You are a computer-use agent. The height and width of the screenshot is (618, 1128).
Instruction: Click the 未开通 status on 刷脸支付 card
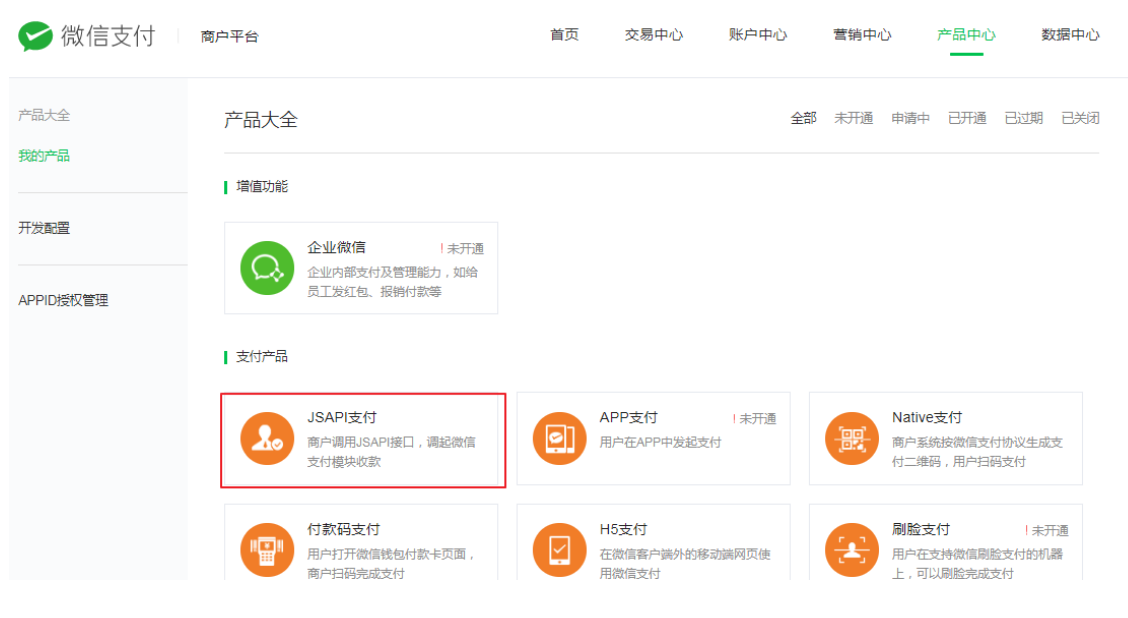click(1047, 530)
